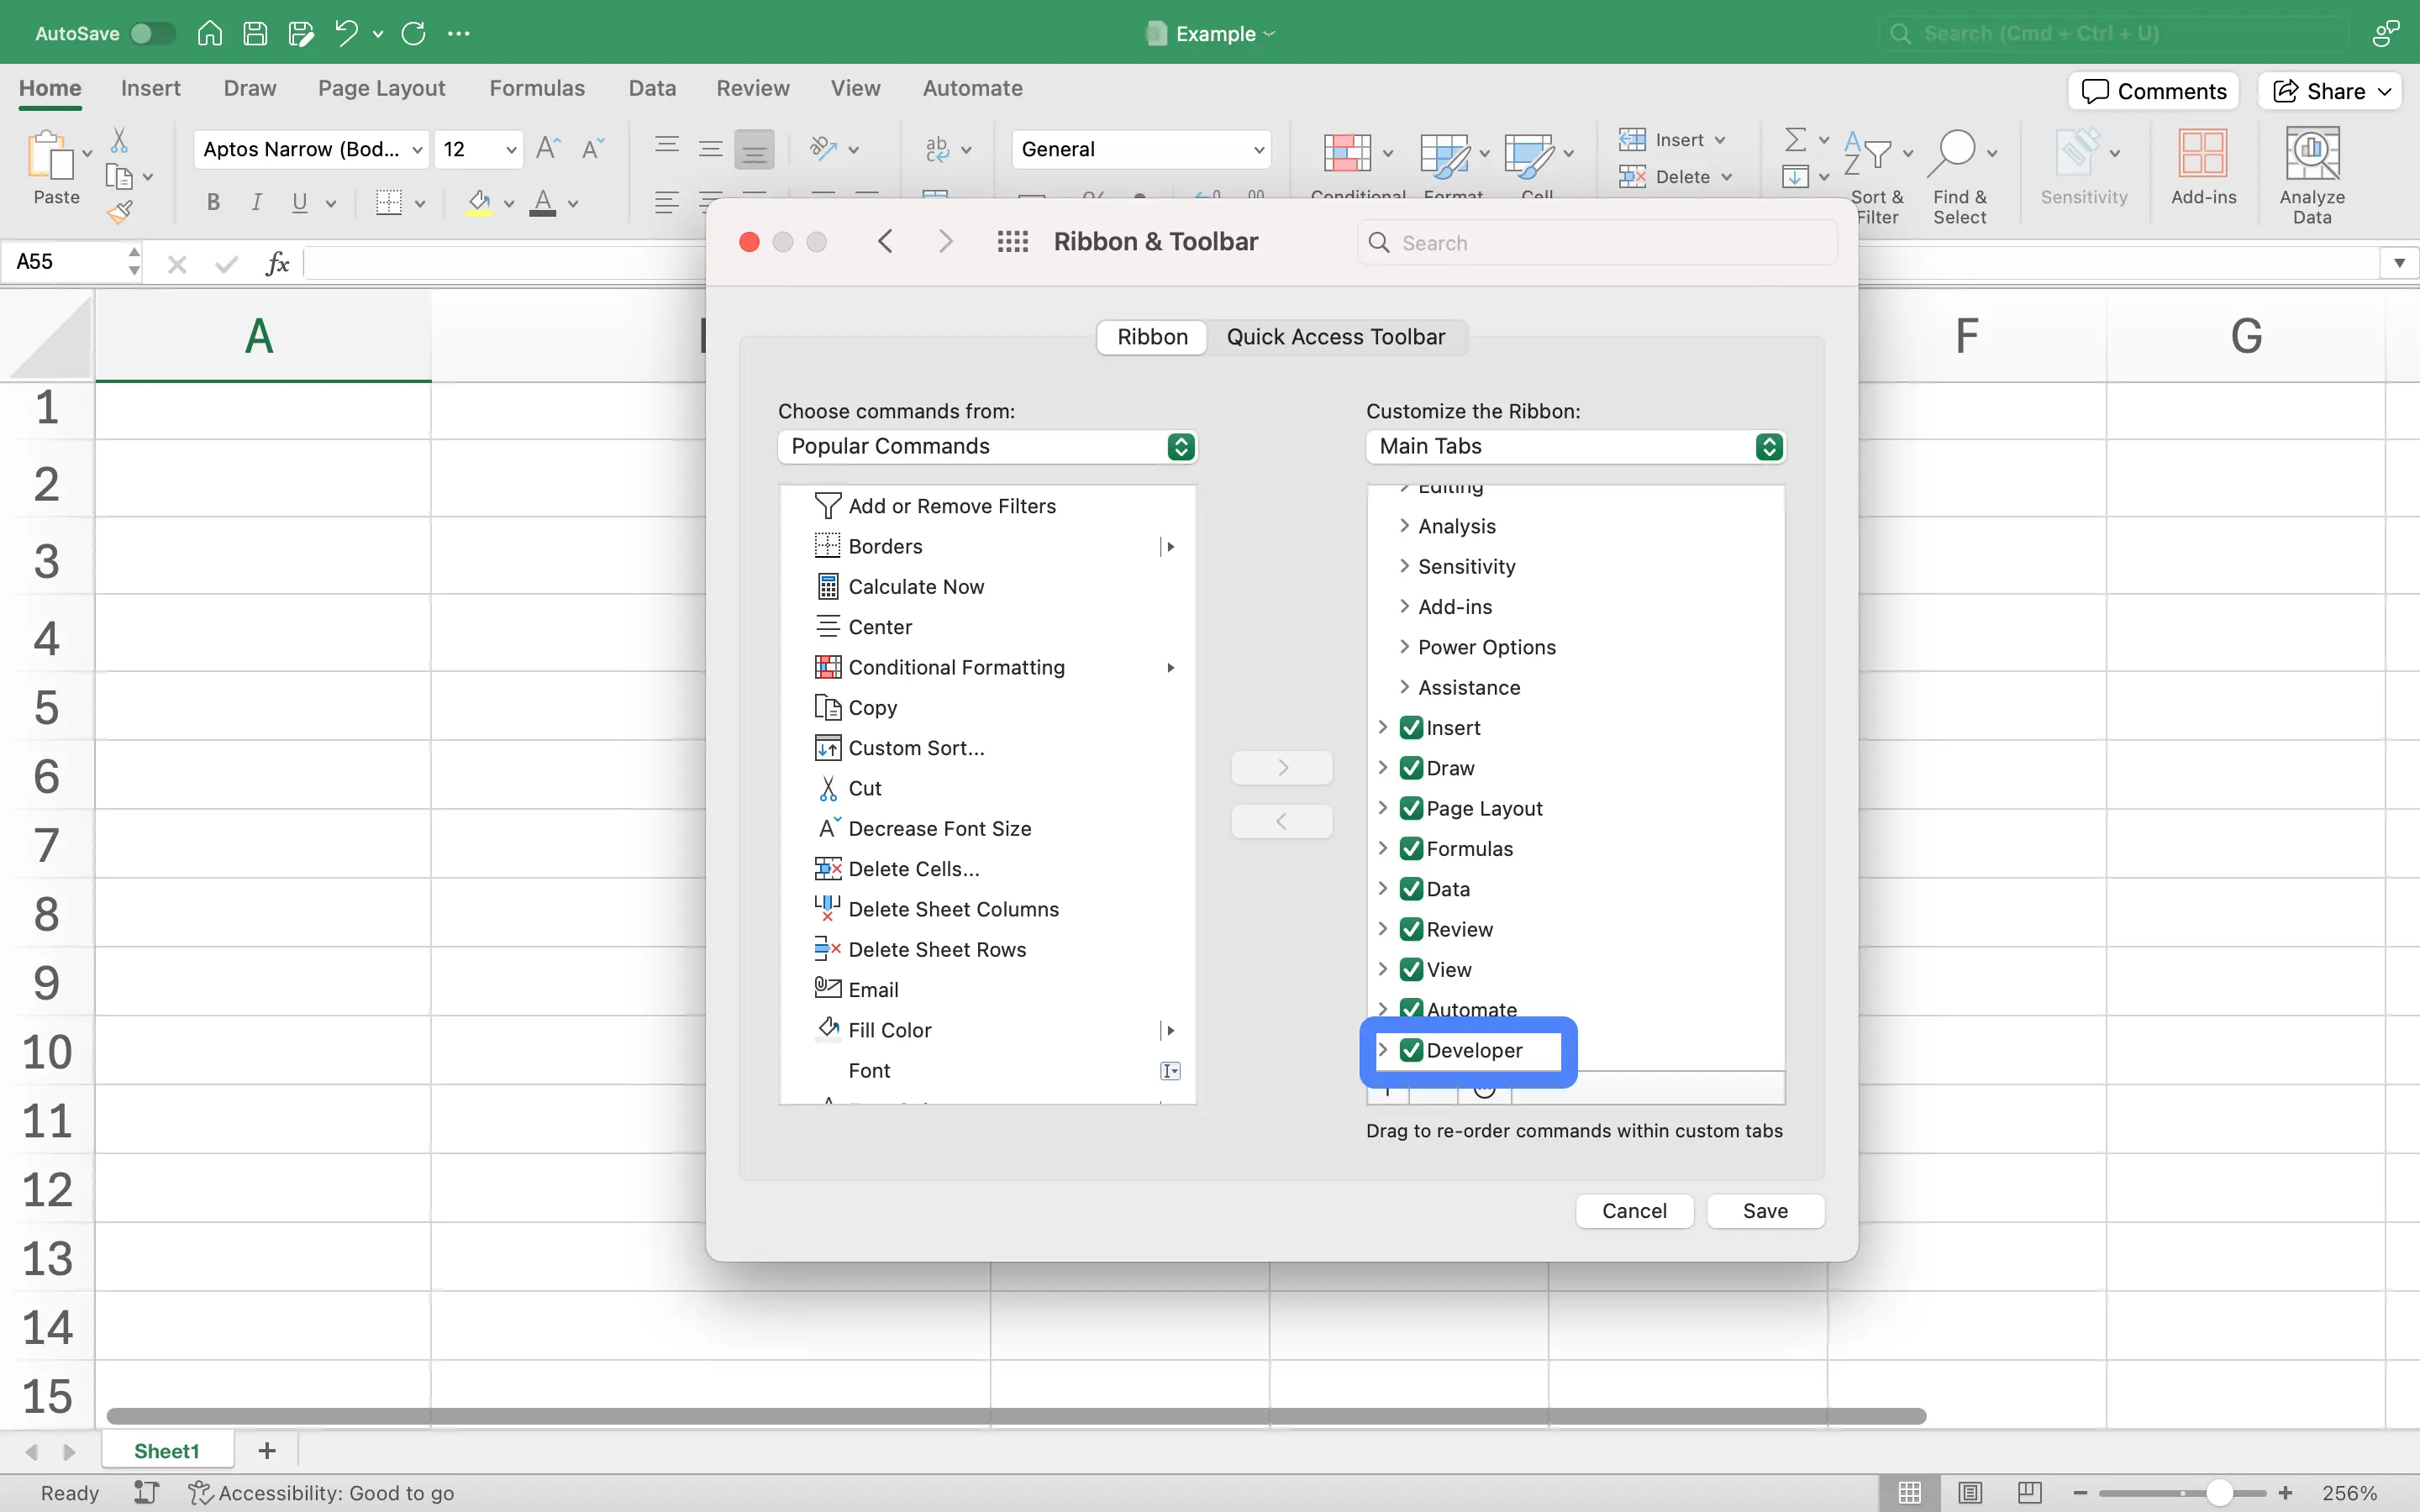The width and height of the screenshot is (2420, 1512).
Task: Switch to the Quick Access Toolbar tab
Action: click(1336, 337)
